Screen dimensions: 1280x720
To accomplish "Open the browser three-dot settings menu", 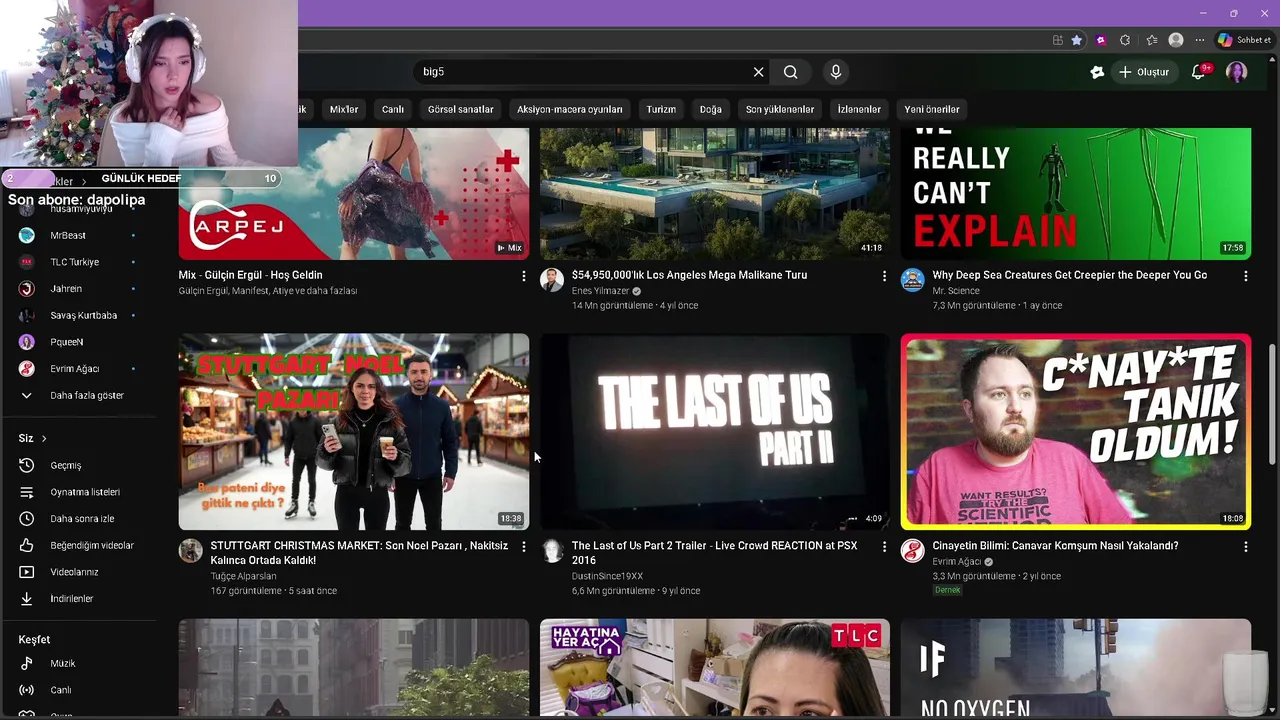I will click(1200, 40).
